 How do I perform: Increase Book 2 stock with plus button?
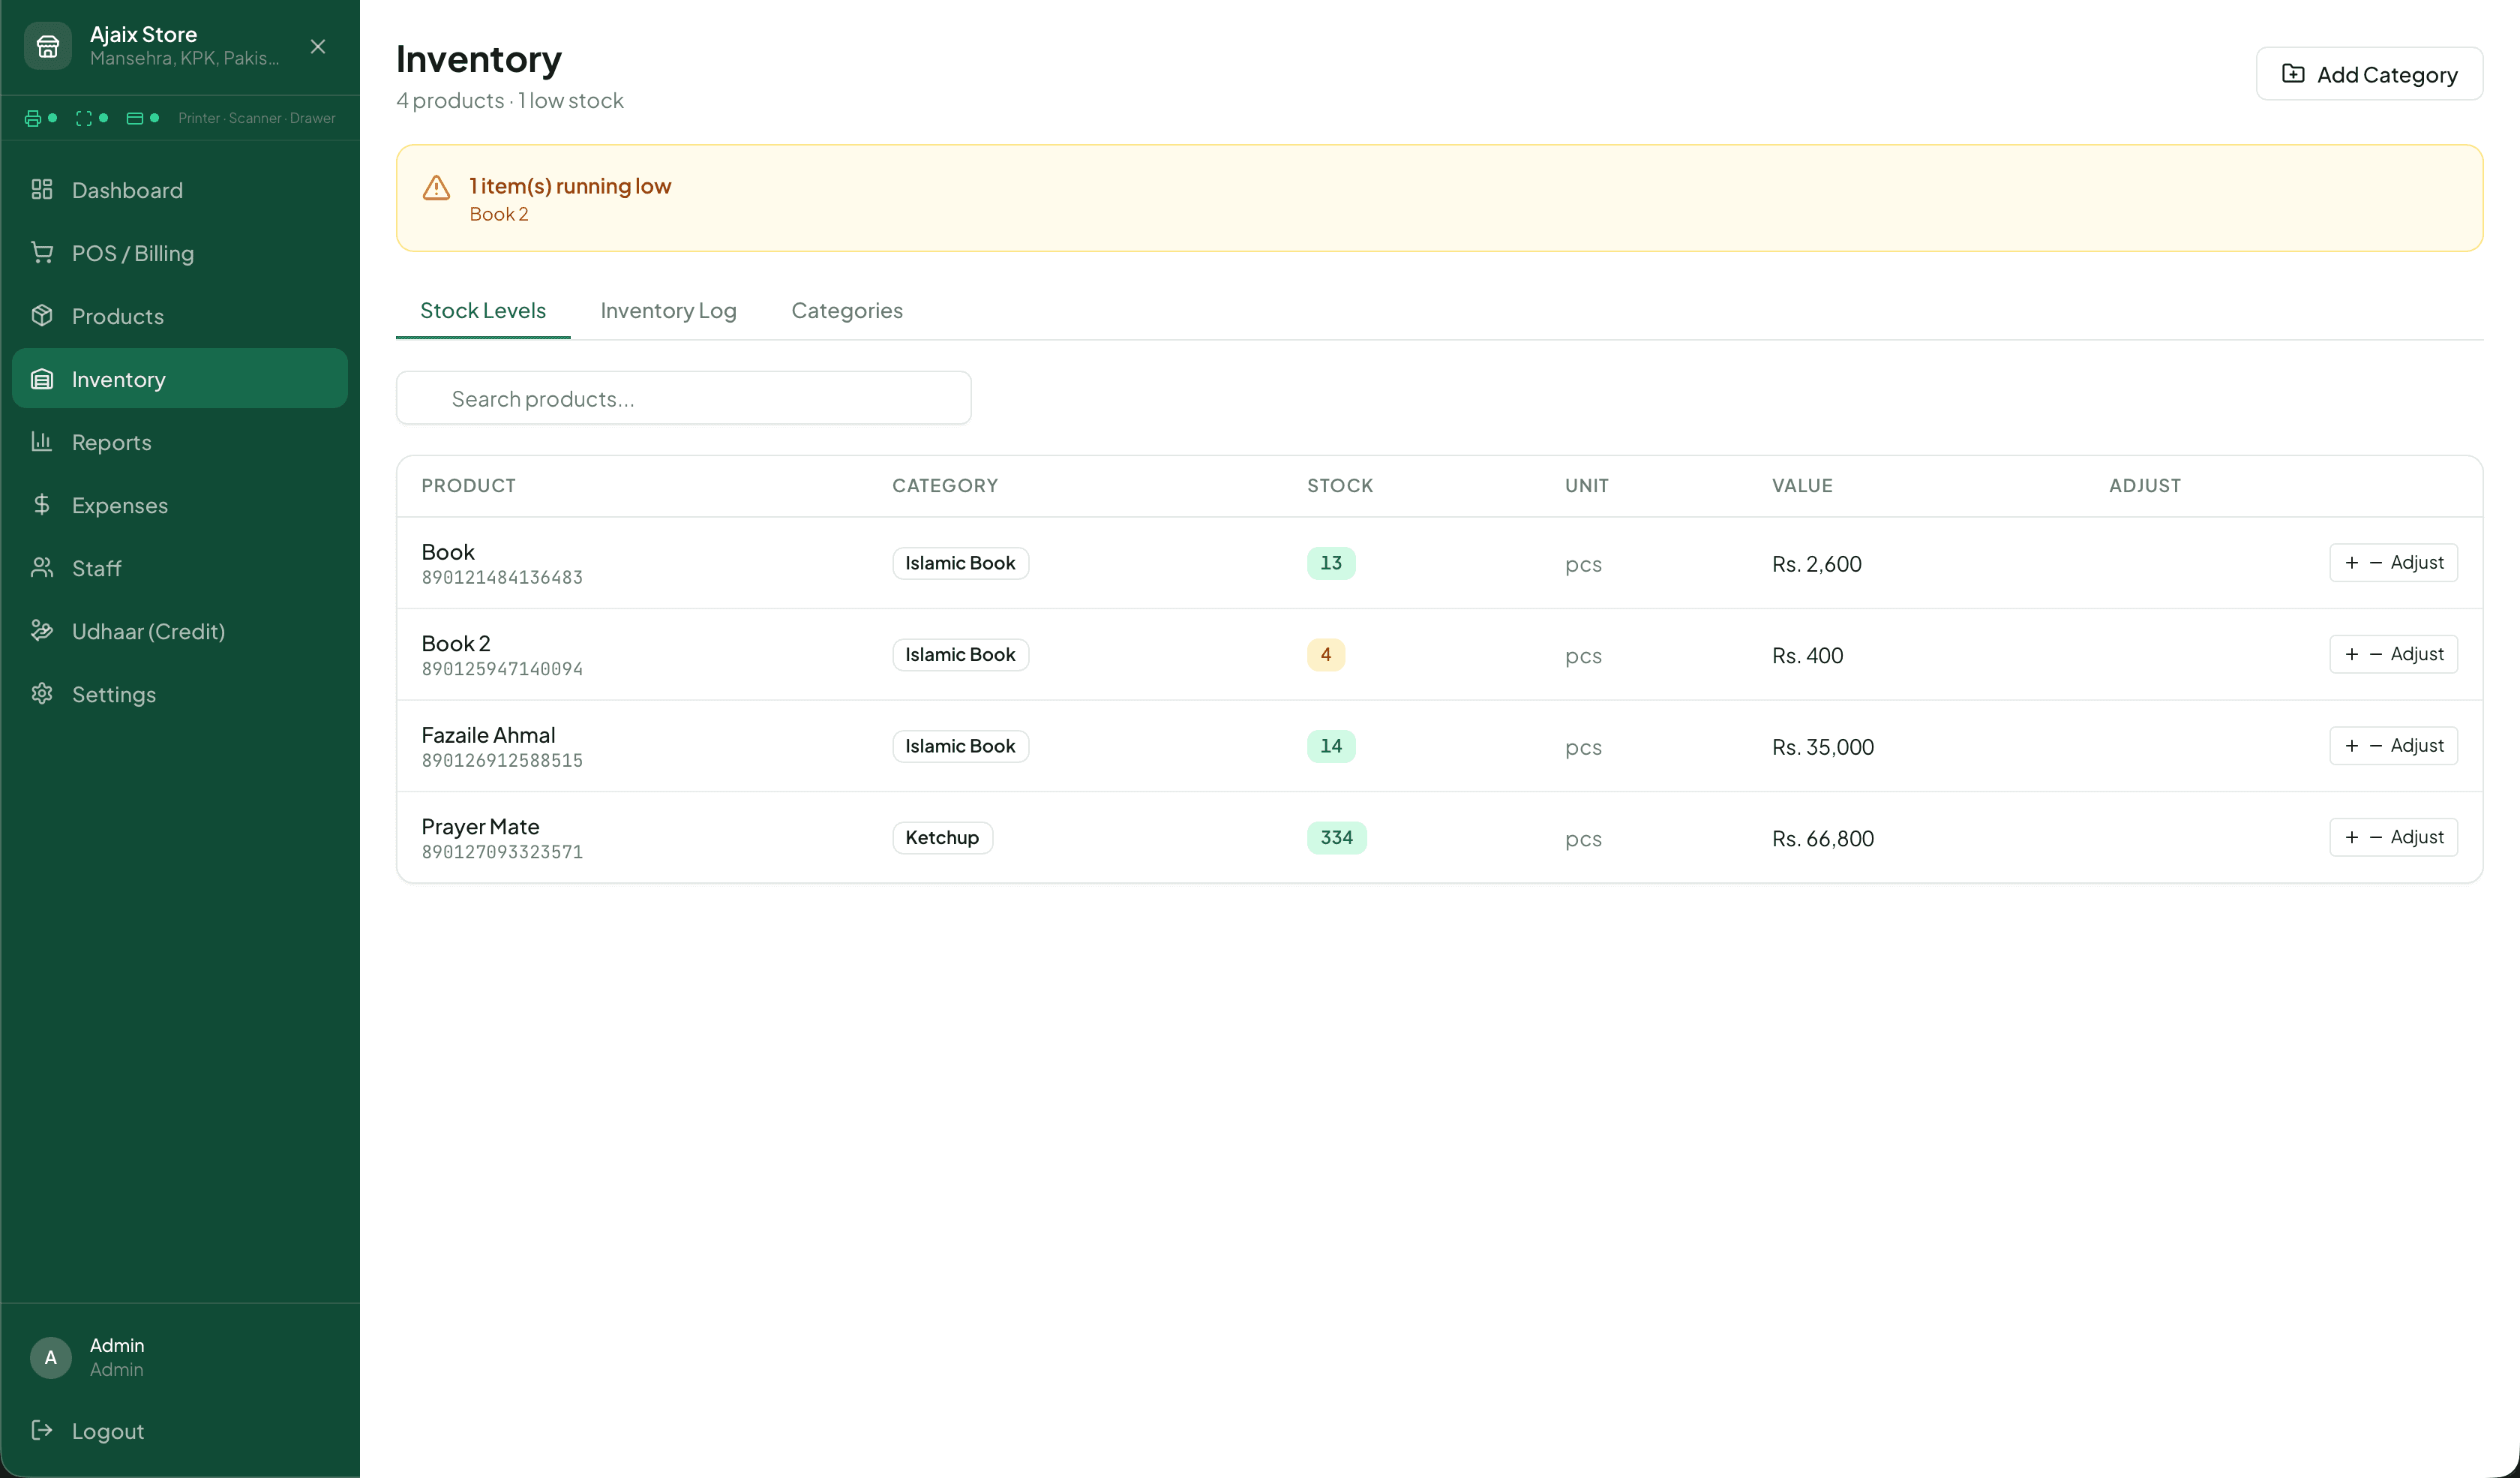click(x=2352, y=654)
